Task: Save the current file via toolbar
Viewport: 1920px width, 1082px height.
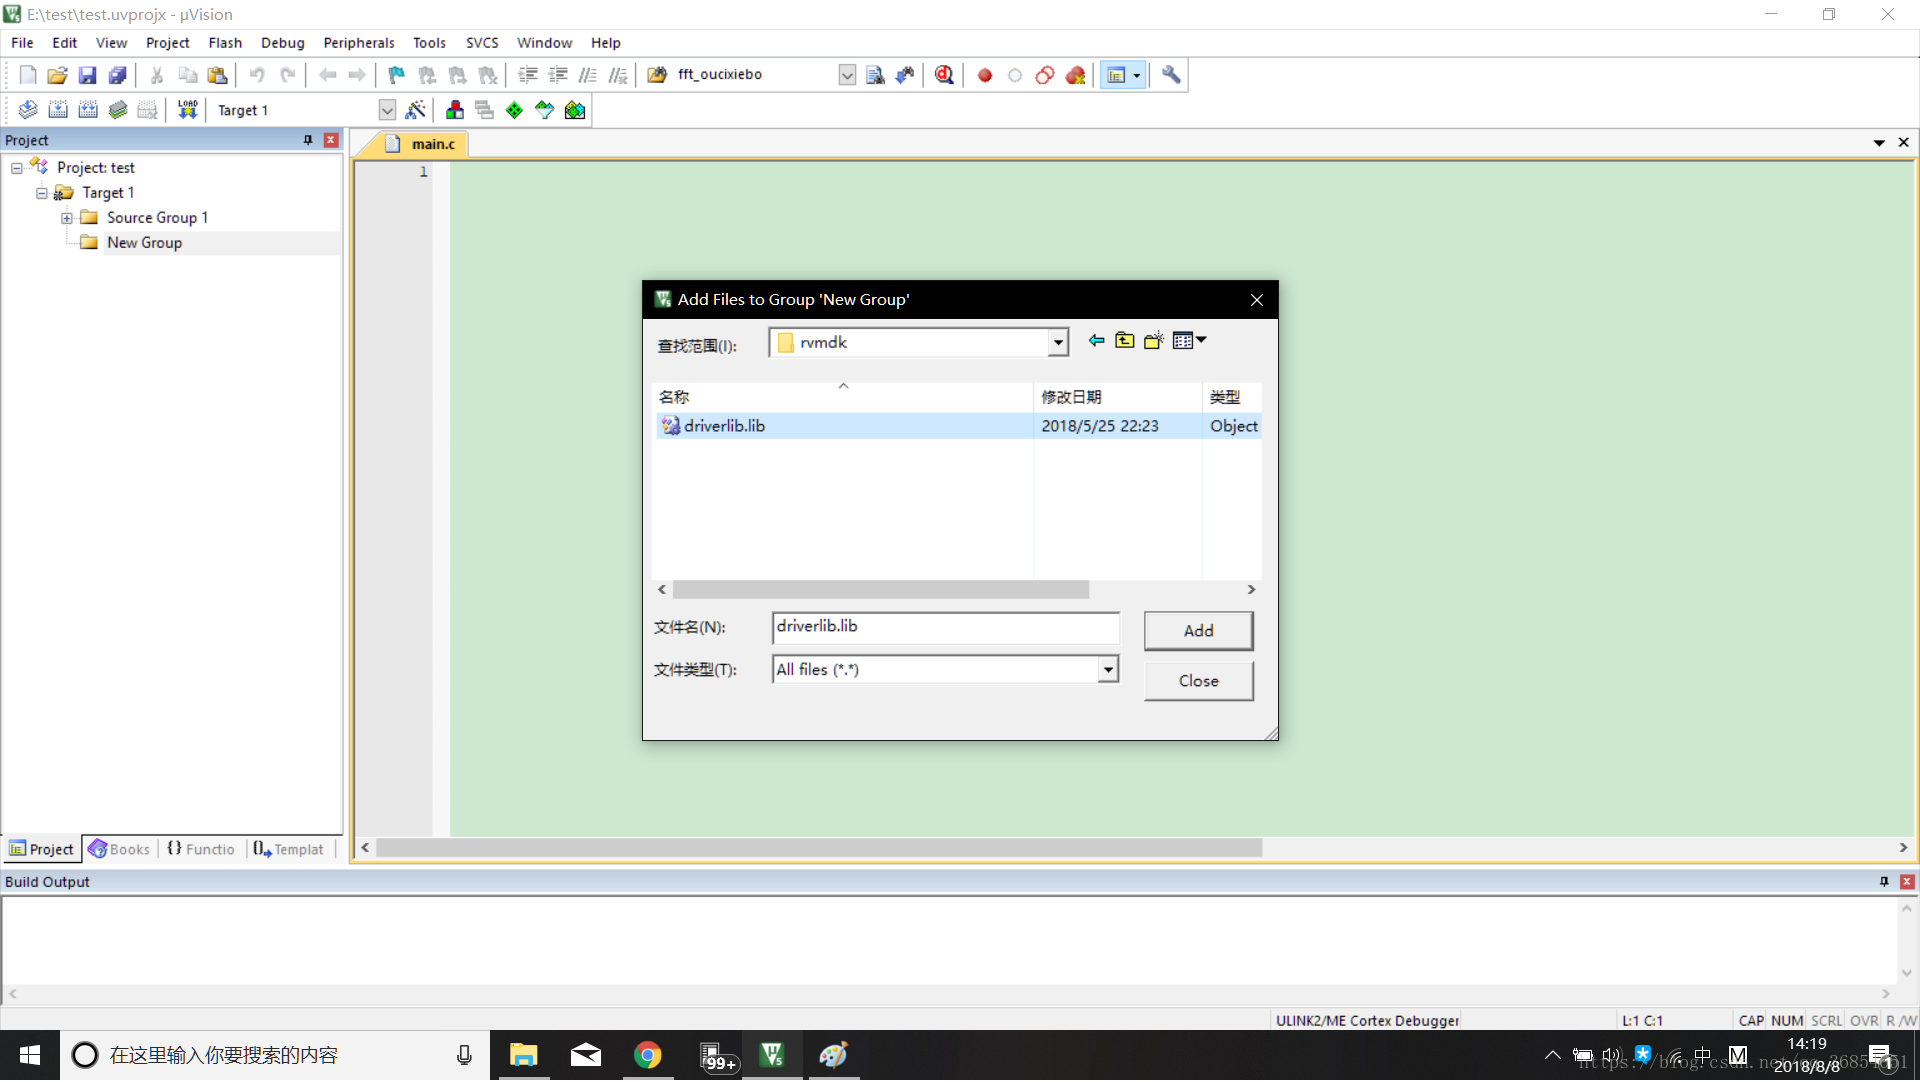Action: (x=87, y=75)
